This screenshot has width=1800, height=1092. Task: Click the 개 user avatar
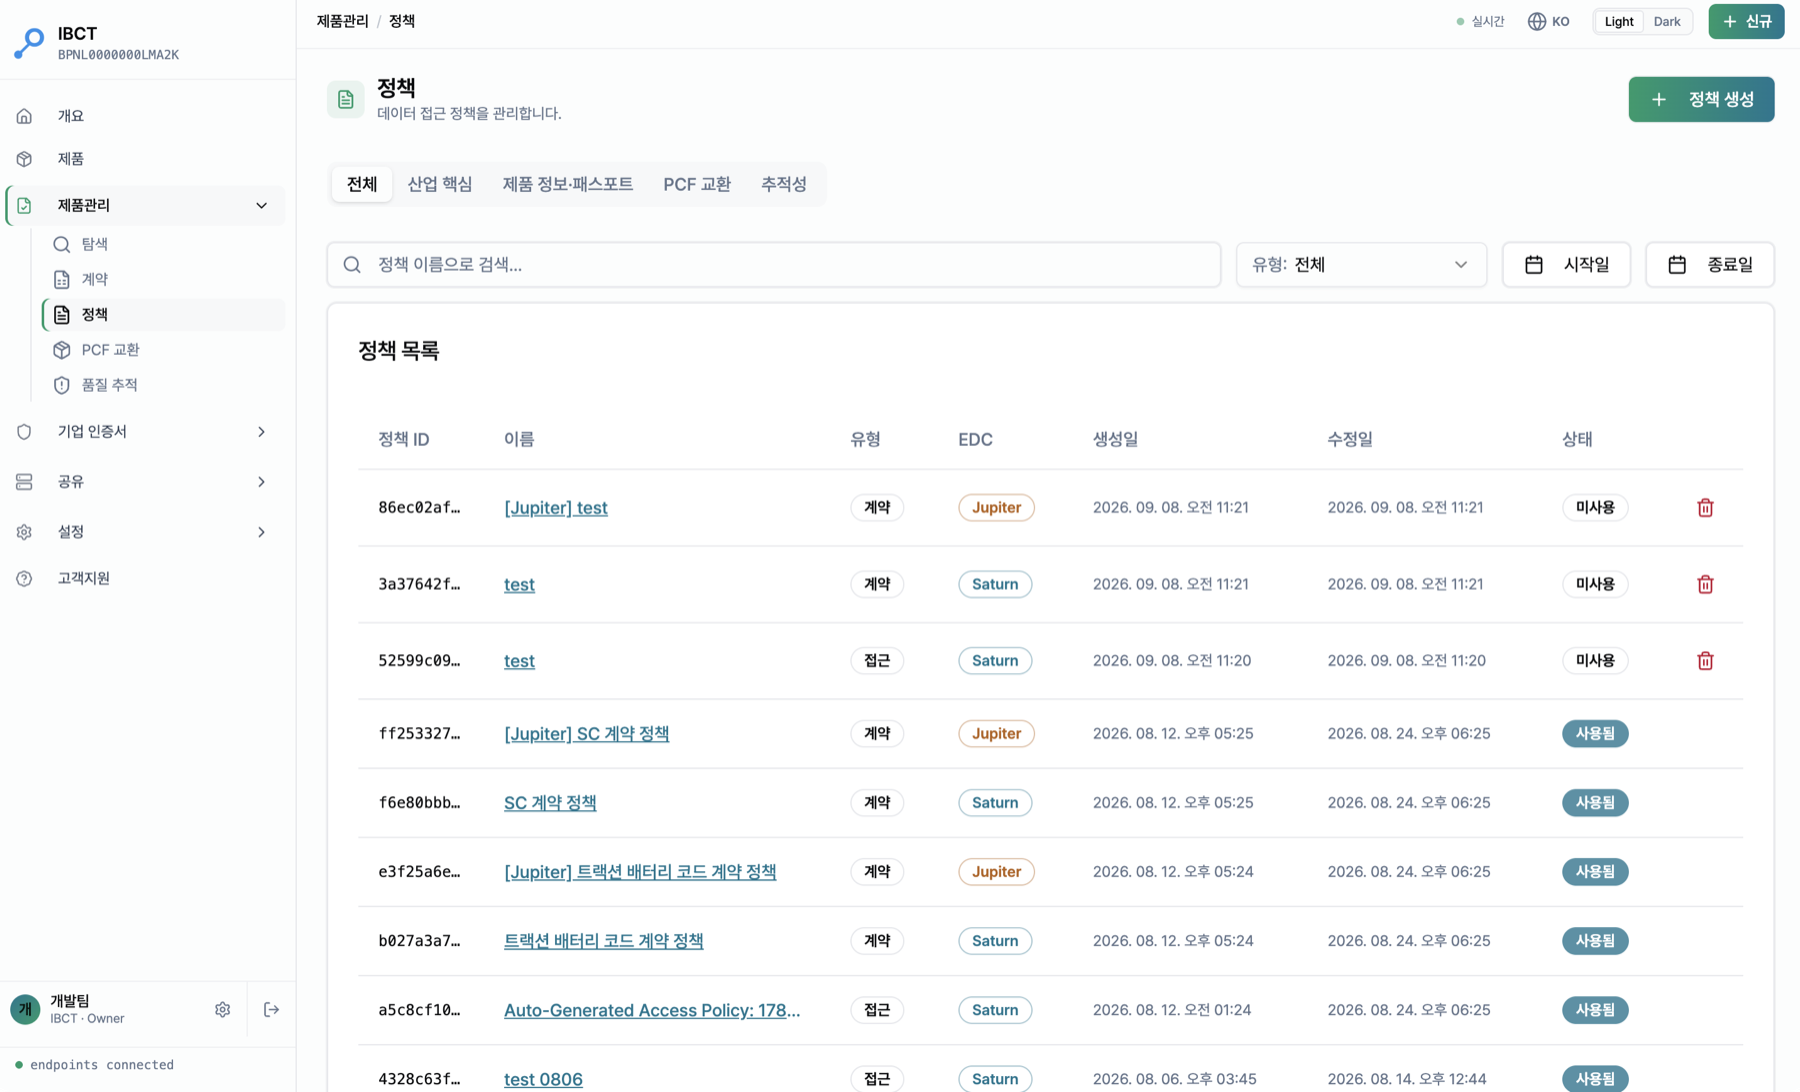coord(26,1010)
